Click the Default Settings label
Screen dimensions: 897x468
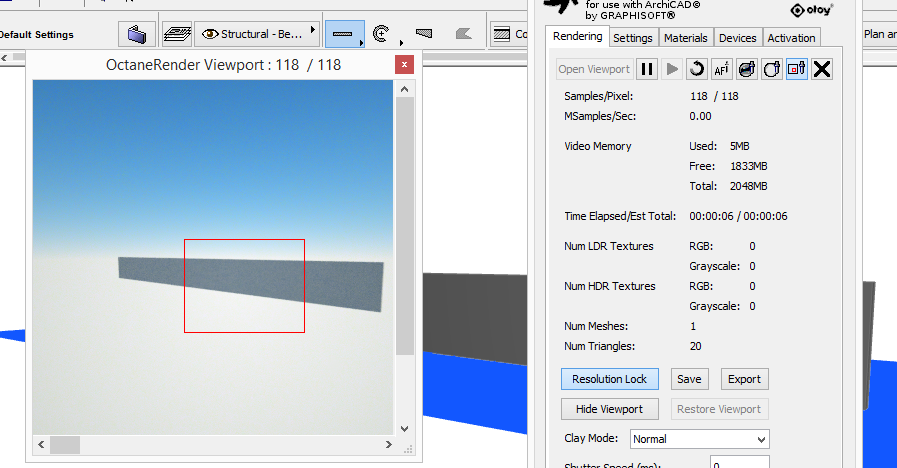pos(37,34)
